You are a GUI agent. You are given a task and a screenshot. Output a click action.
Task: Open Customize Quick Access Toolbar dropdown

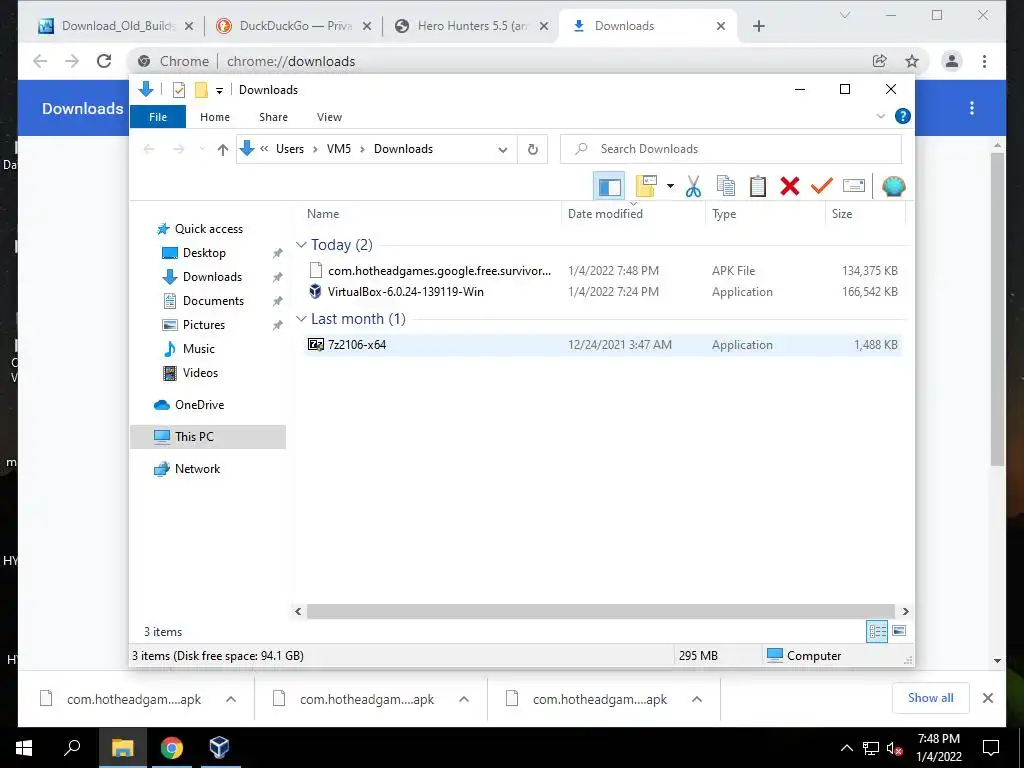point(219,91)
